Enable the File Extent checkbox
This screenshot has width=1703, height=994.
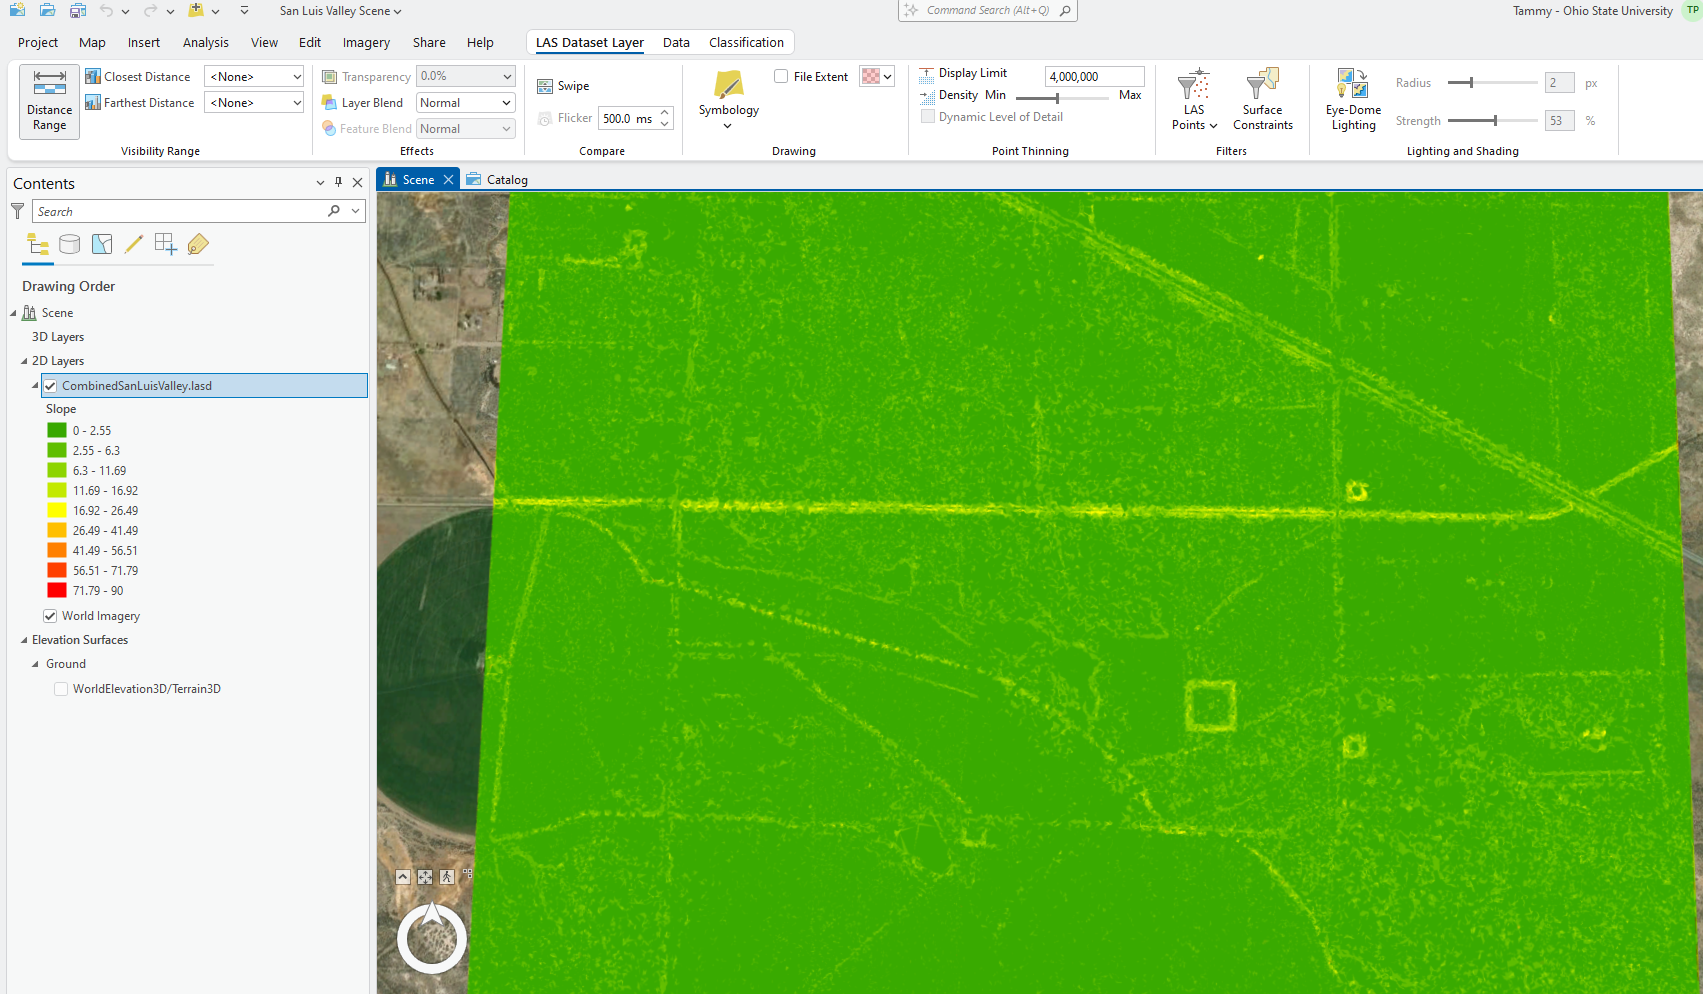(781, 77)
